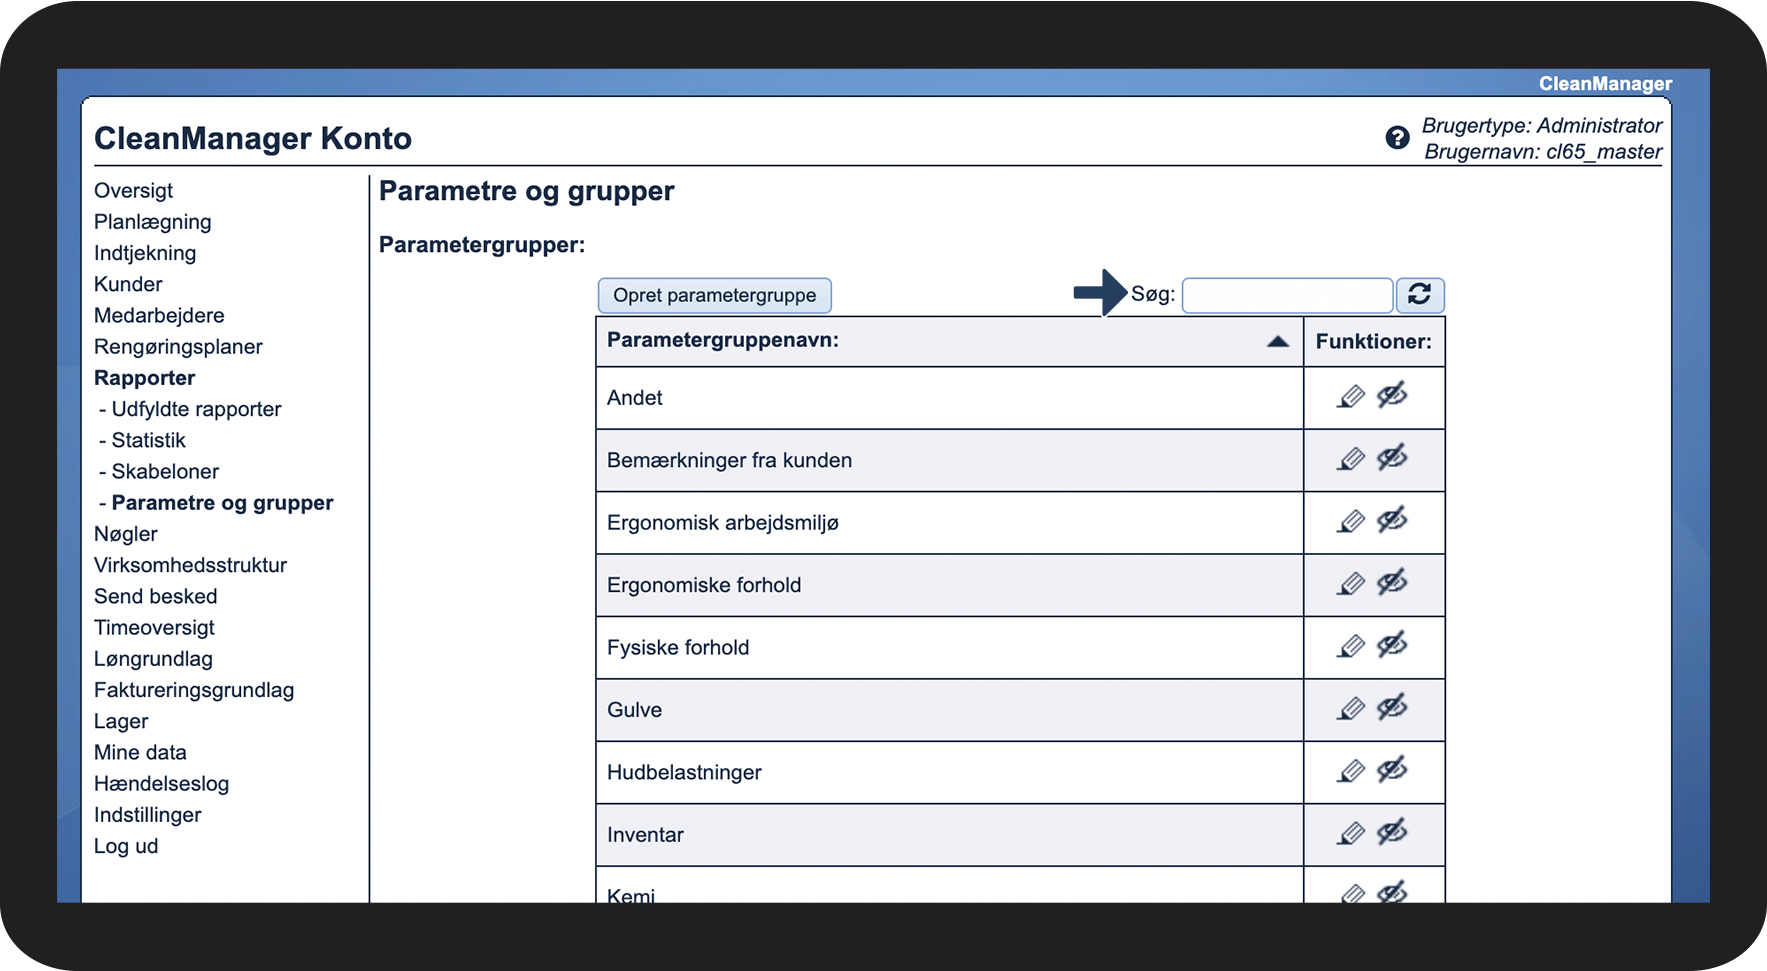1767x971 pixels.
Task: Open Udfyldte rapporter in sidebar
Action: (196, 409)
